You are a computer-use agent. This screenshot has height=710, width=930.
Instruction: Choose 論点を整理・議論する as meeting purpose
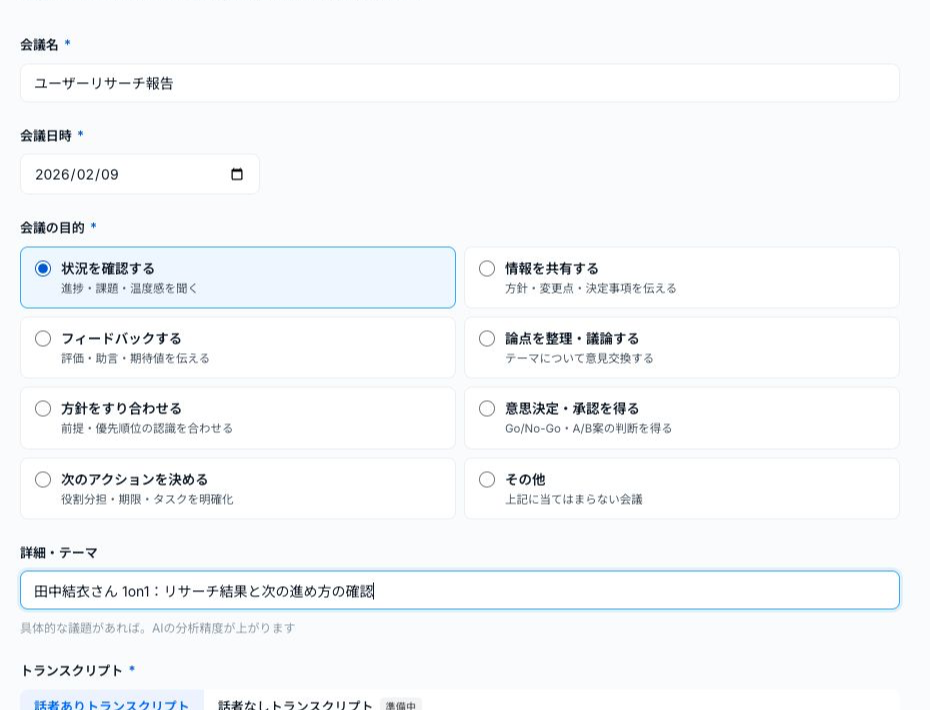(x=487, y=339)
